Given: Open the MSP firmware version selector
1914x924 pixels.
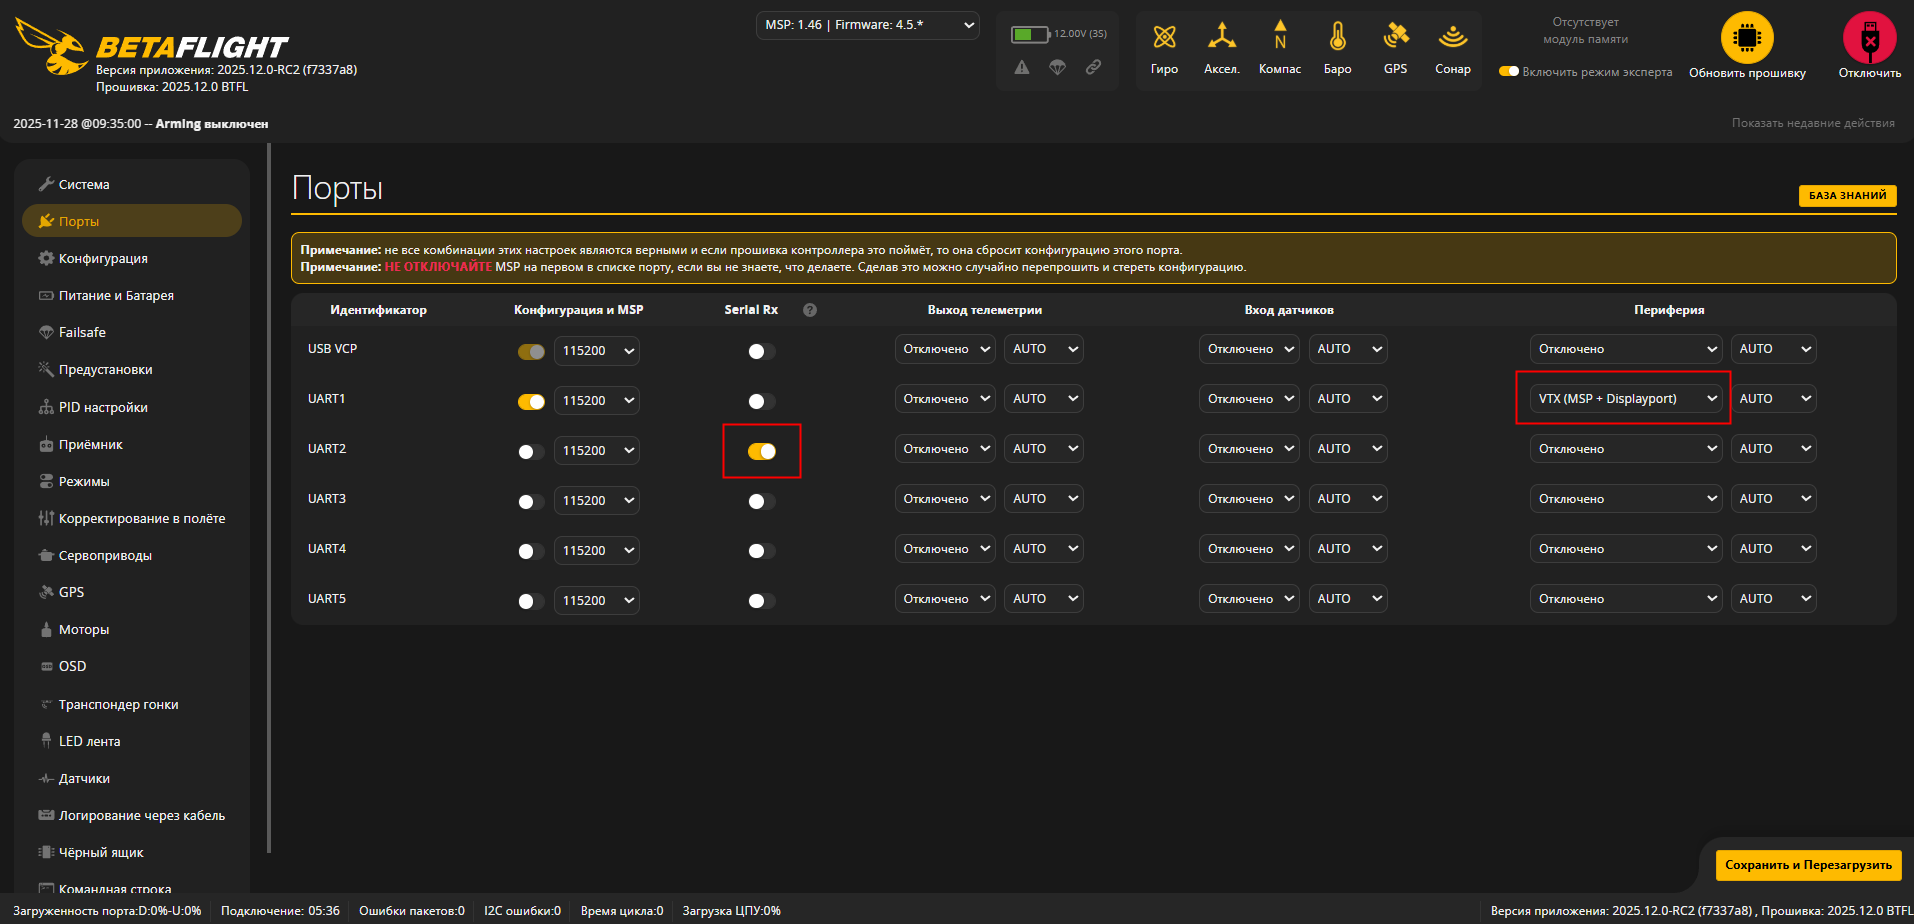Looking at the screenshot, I should [866, 26].
